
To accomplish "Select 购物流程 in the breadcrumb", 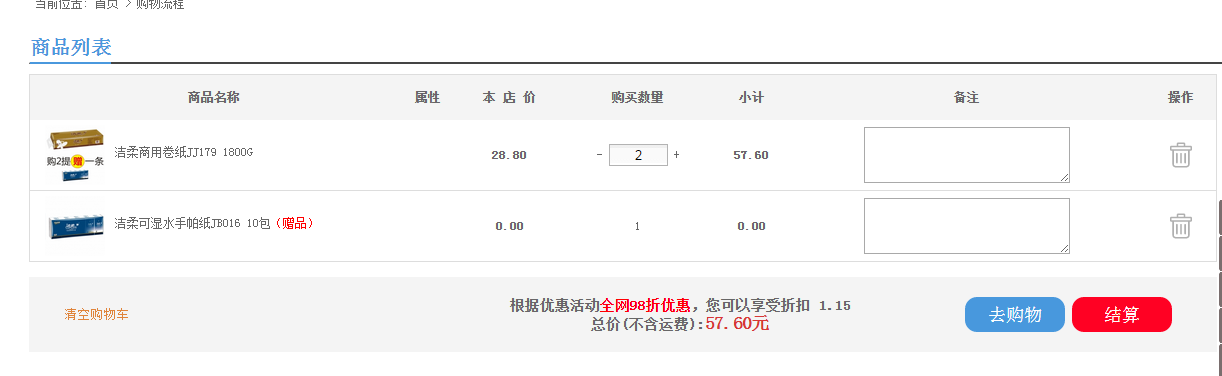I will [x=160, y=4].
